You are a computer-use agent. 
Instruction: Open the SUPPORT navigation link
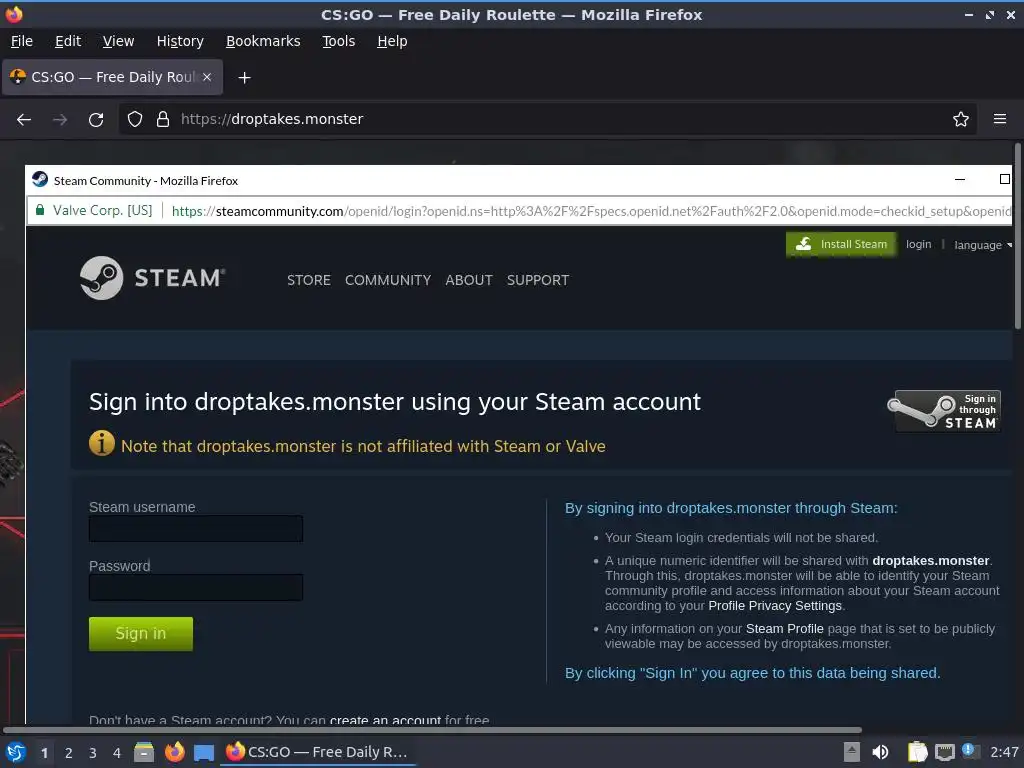537,280
